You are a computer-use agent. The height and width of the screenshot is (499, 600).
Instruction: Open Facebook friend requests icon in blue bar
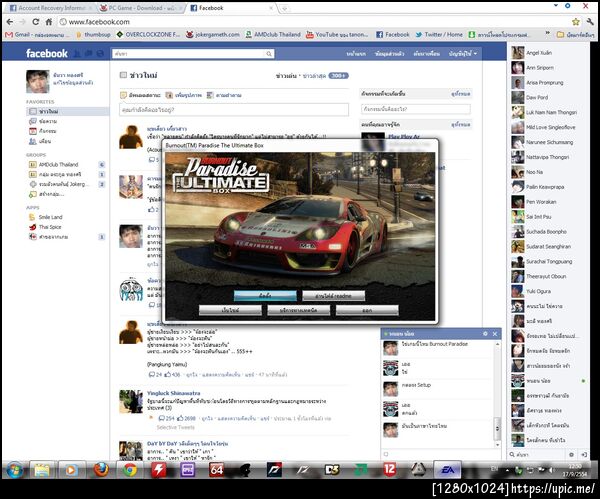(x=77, y=54)
